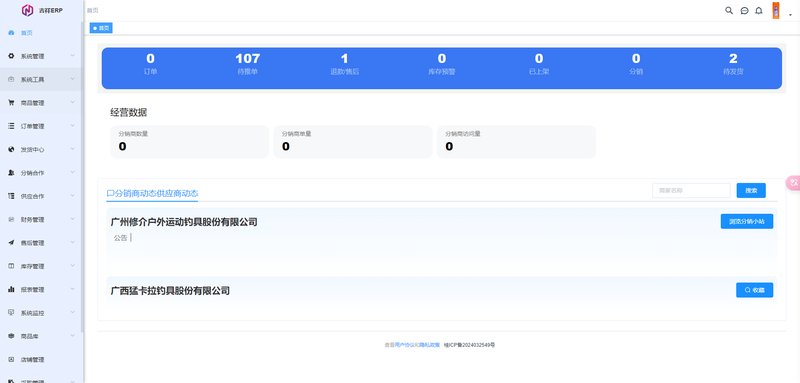This screenshot has height=383, width=800.
Task: Click company name 广西猛卡拉钓具股份有限公司
Action: coord(170,291)
